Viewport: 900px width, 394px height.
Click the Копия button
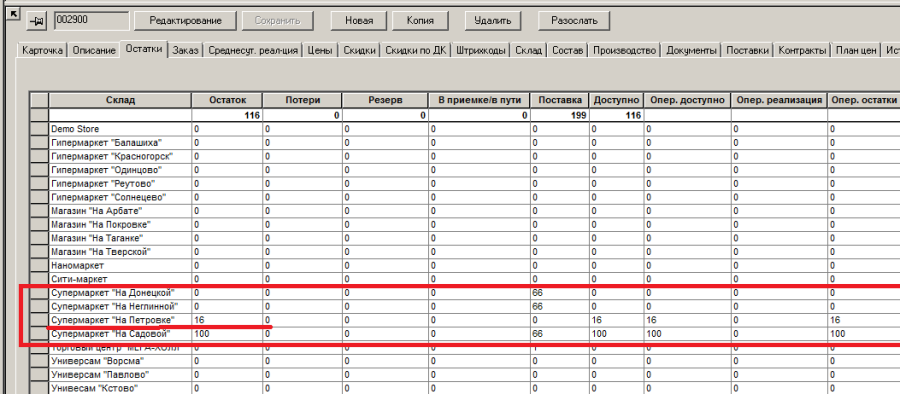tap(420, 21)
